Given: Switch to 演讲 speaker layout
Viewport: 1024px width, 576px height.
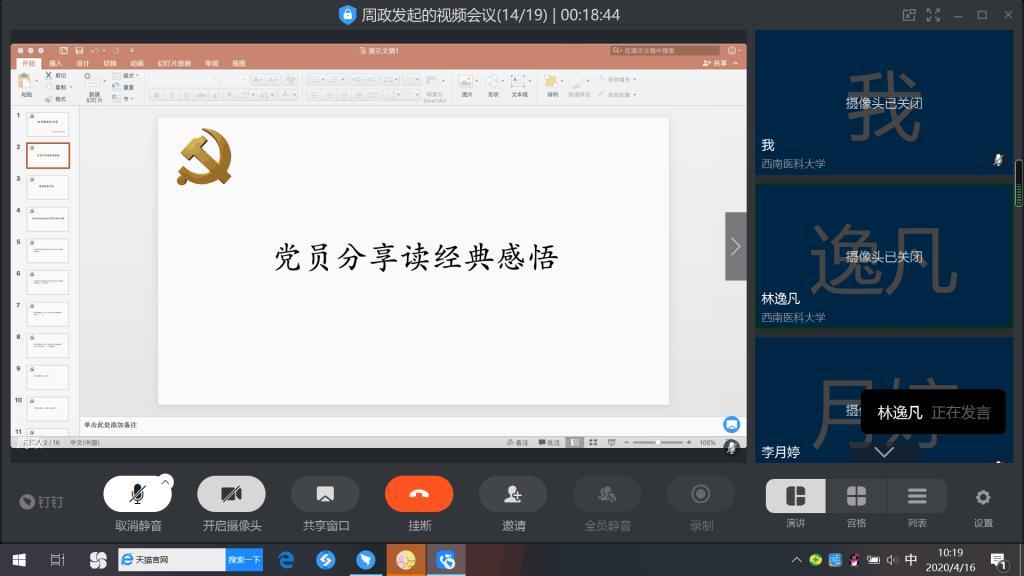Looking at the screenshot, I should pyautogui.click(x=796, y=497).
